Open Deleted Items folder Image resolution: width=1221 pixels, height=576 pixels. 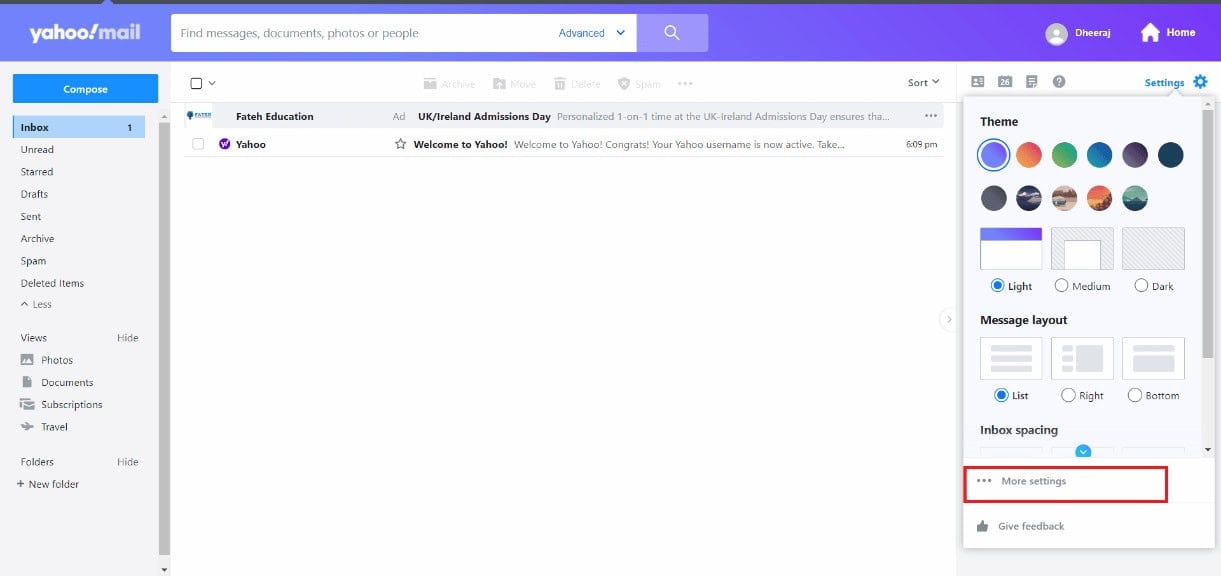pyautogui.click(x=52, y=283)
